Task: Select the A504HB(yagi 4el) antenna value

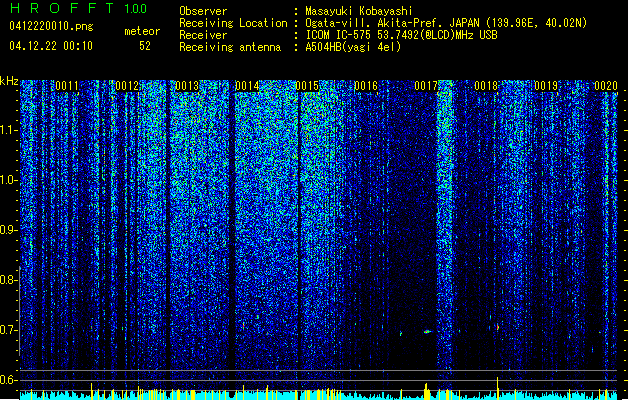Action: (353, 47)
